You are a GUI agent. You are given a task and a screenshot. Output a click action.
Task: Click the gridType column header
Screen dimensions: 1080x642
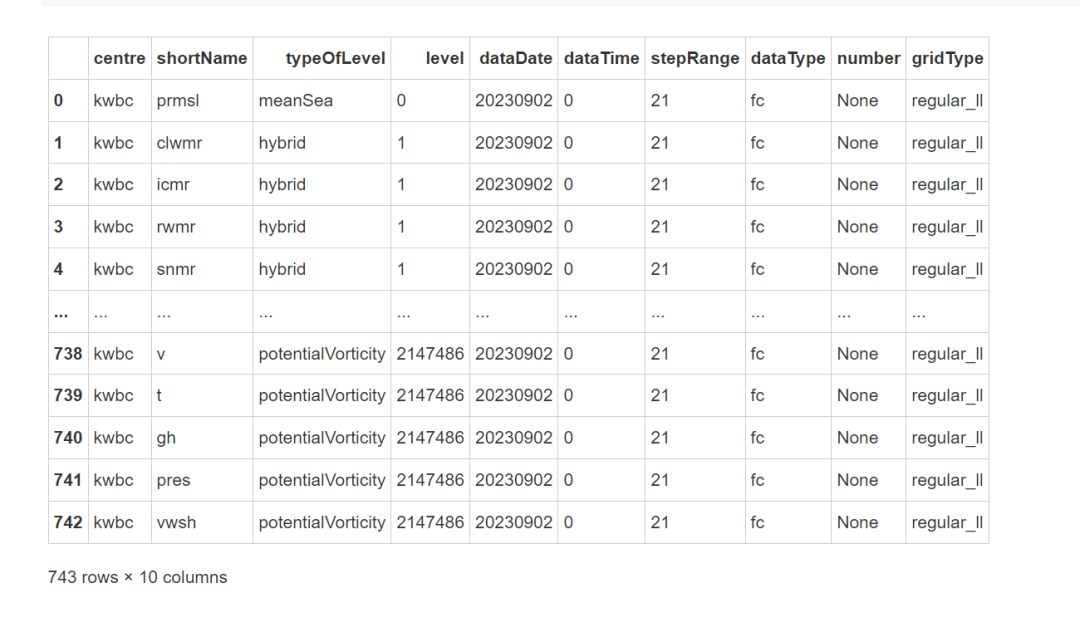click(x=947, y=59)
